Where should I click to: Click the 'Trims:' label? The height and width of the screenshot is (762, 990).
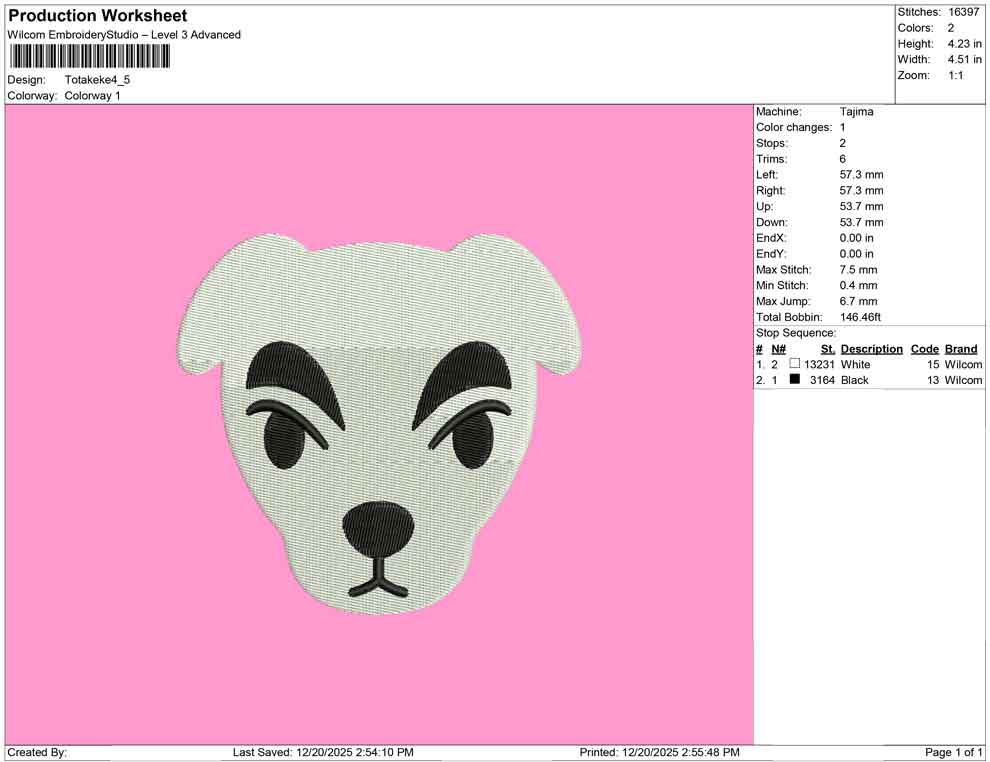(772, 159)
